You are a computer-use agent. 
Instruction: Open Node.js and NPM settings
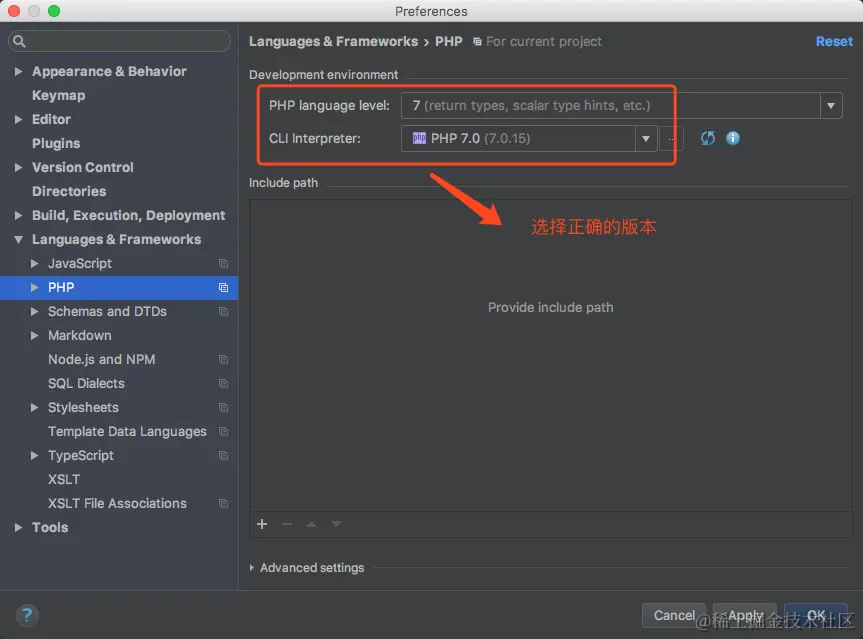[x=101, y=359]
